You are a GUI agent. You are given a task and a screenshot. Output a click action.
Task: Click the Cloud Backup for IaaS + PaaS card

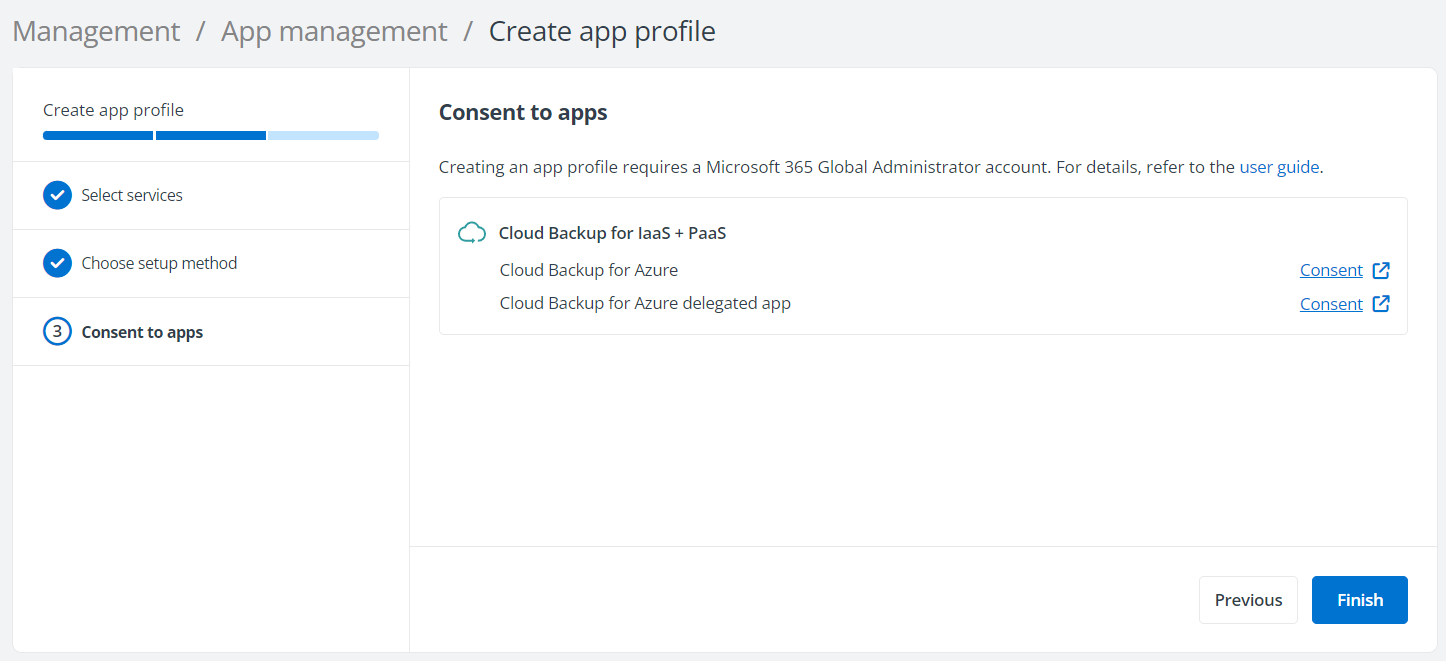922,266
